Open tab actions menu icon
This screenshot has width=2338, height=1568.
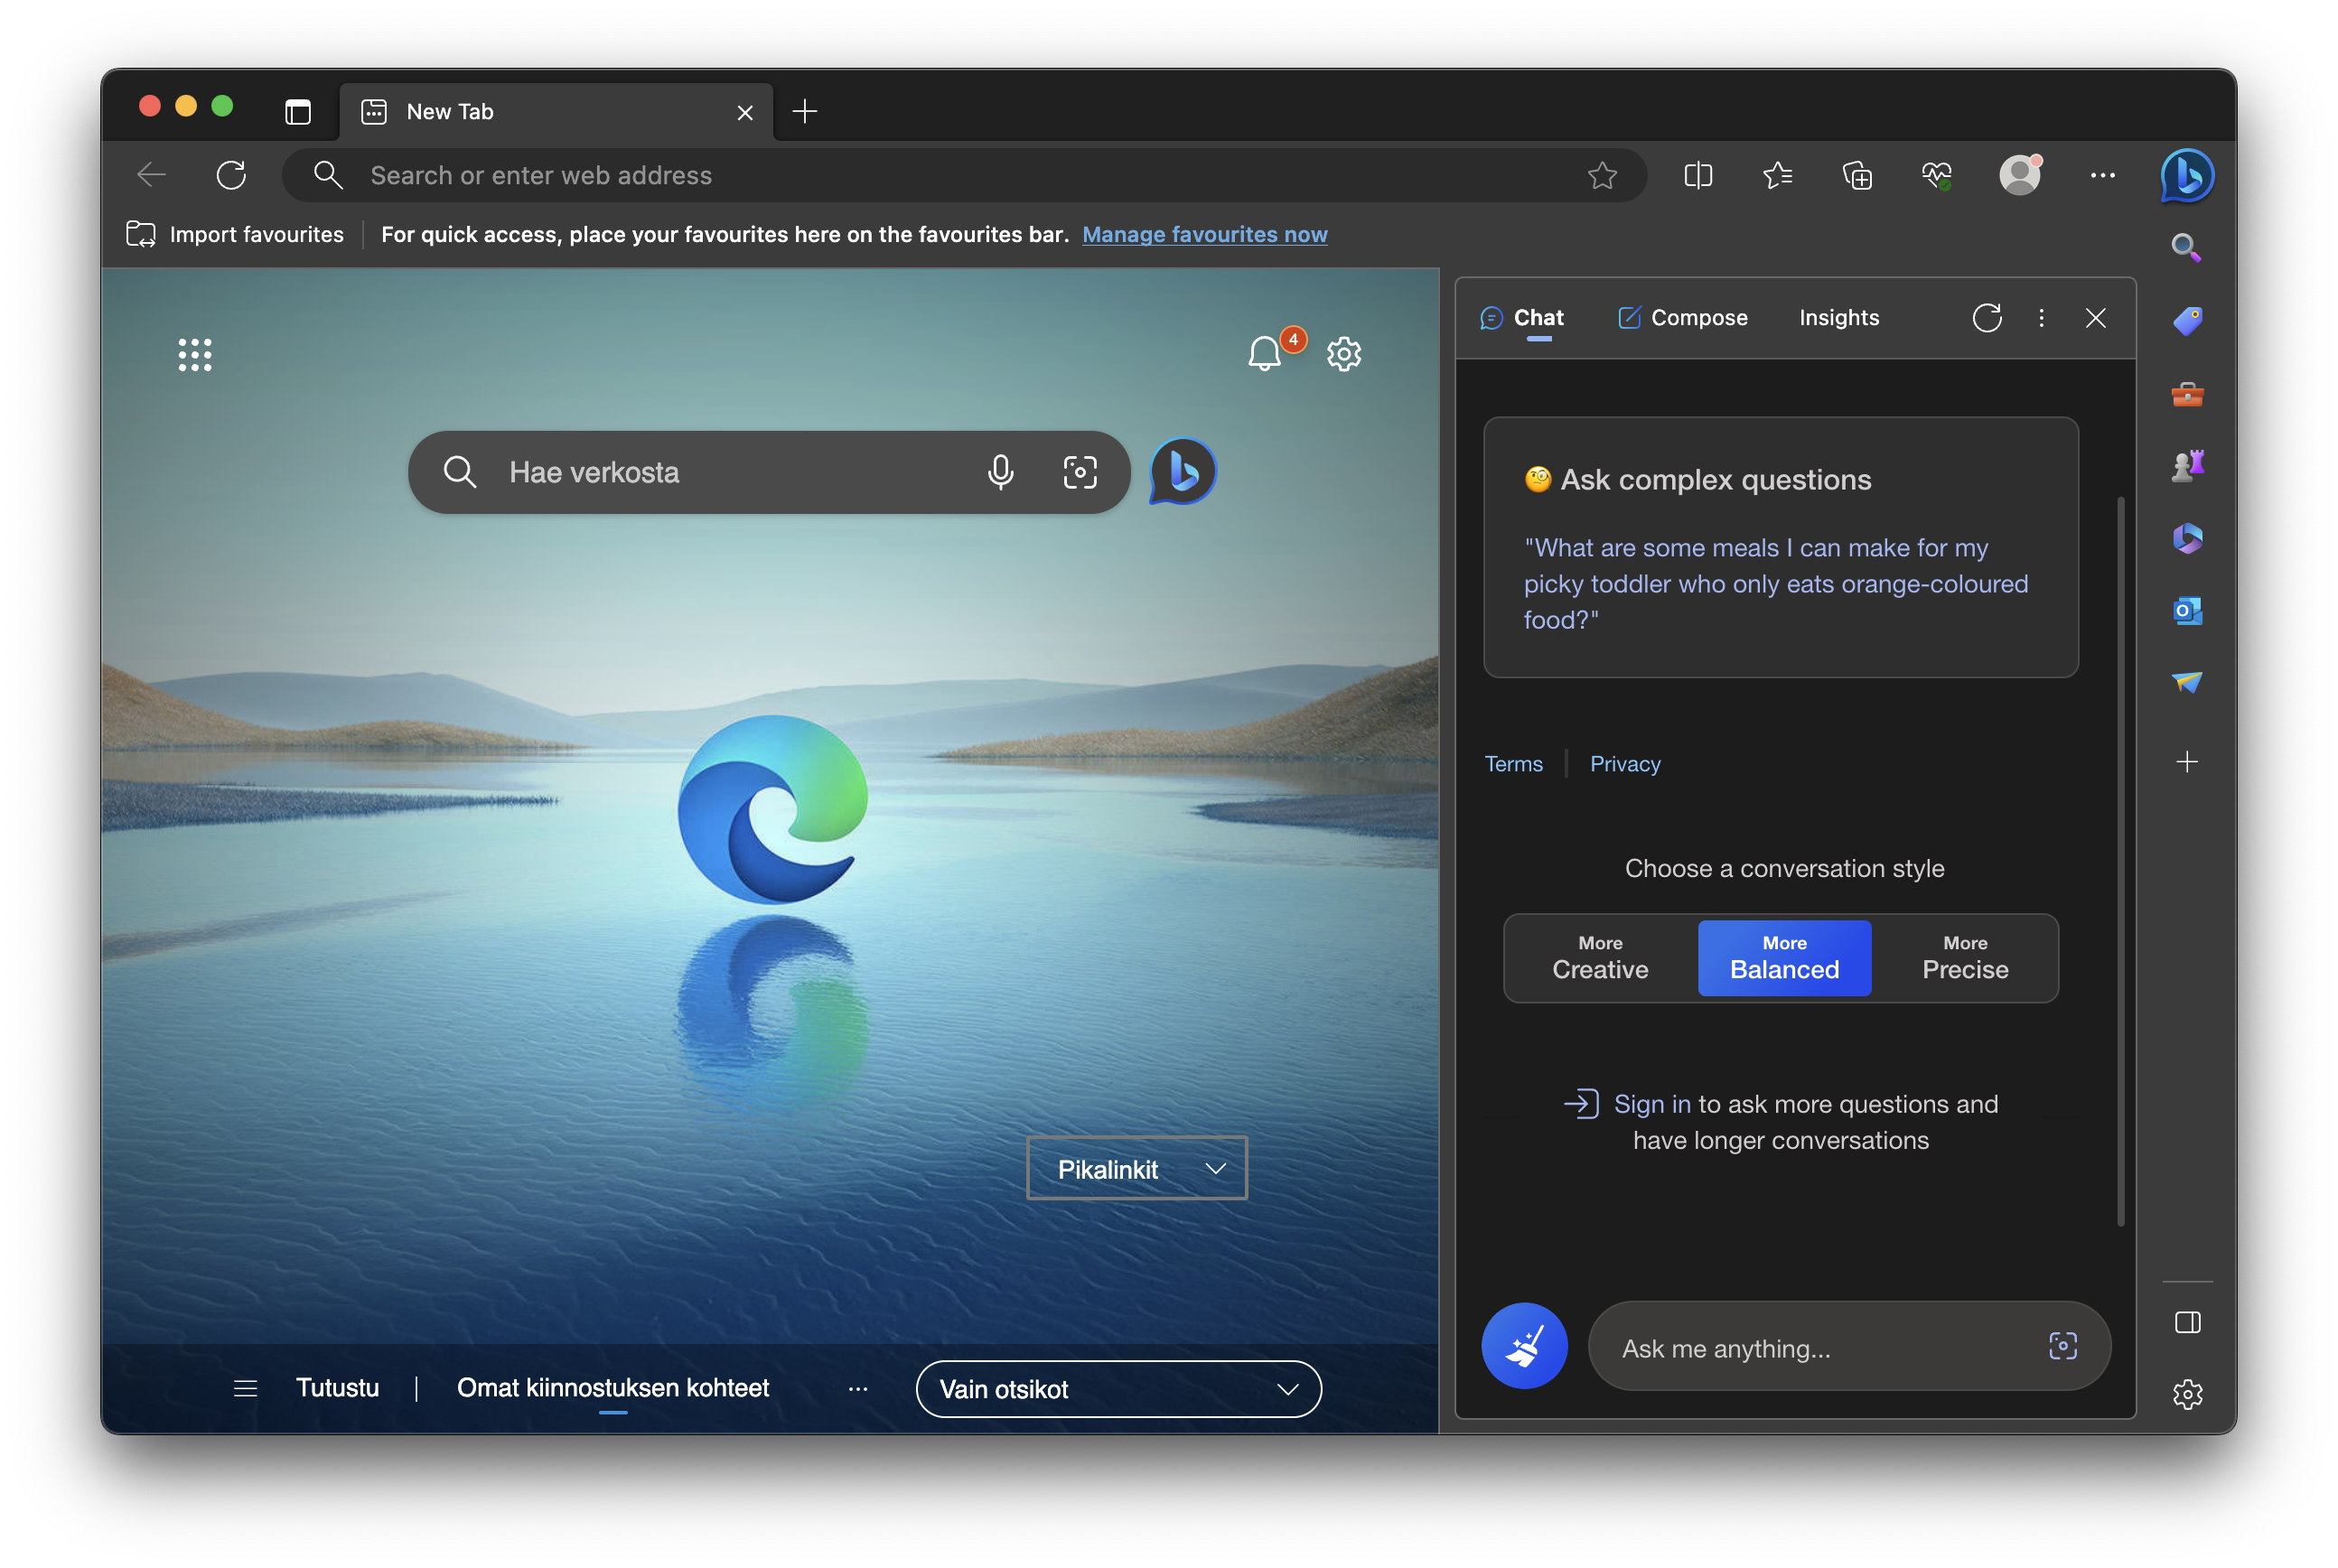(x=298, y=111)
